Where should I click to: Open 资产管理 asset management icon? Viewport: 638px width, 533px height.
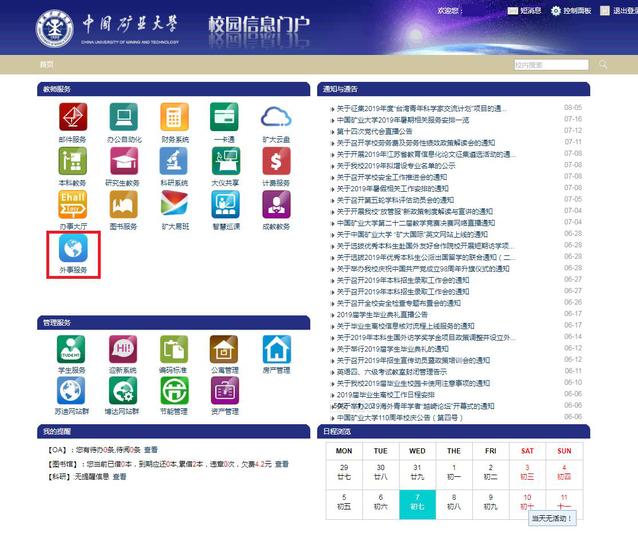pyautogui.click(x=225, y=392)
